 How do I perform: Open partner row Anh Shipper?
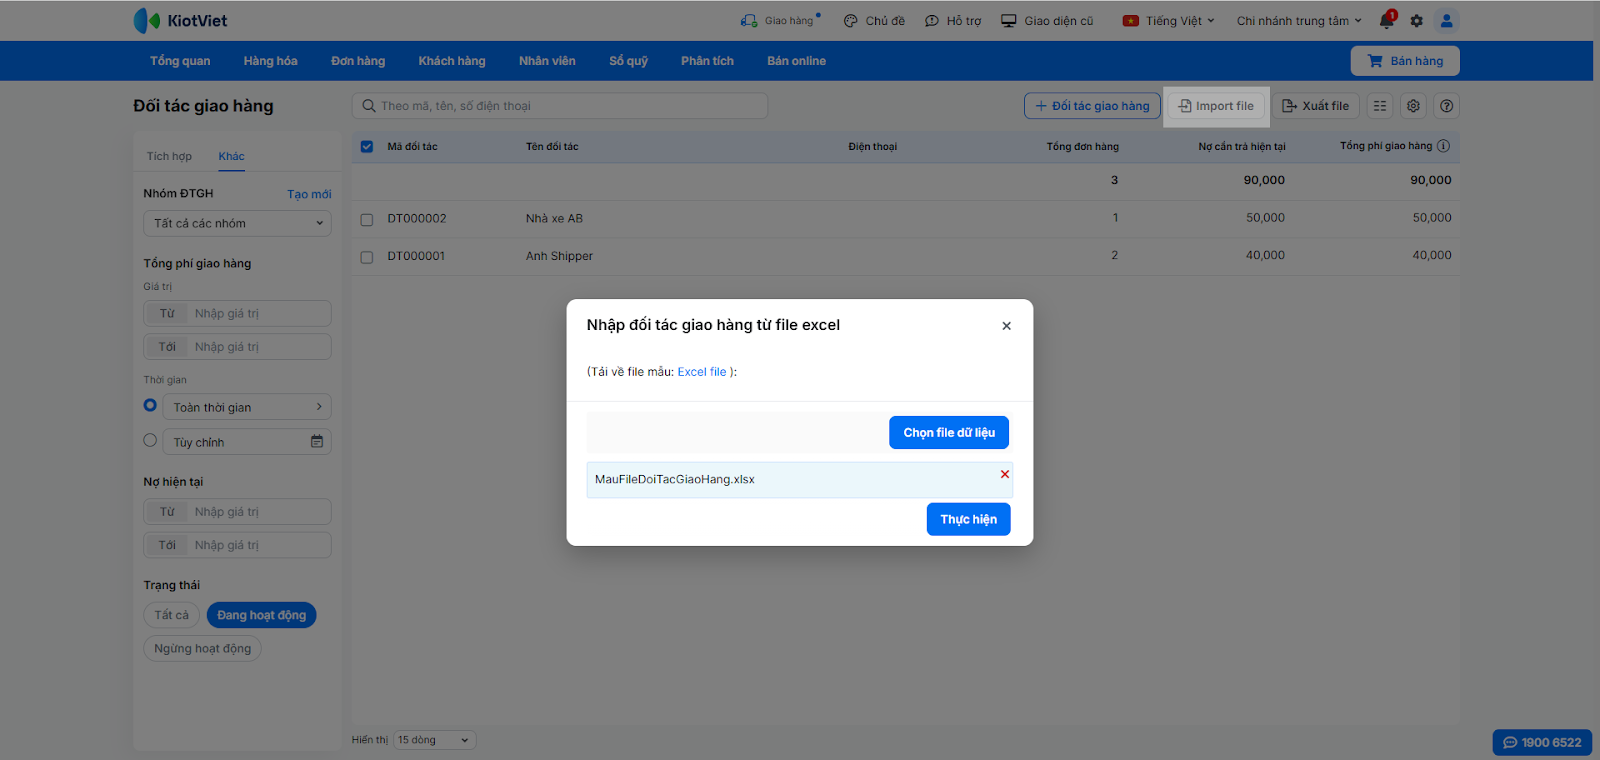pyautogui.click(x=905, y=257)
